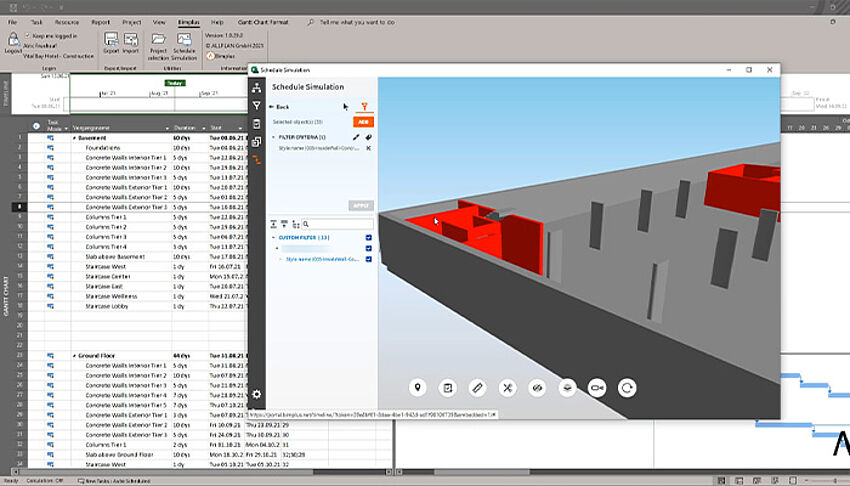Open the Report menu tab
Image resolution: width=850 pixels, height=486 pixels.
[x=100, y=20]
